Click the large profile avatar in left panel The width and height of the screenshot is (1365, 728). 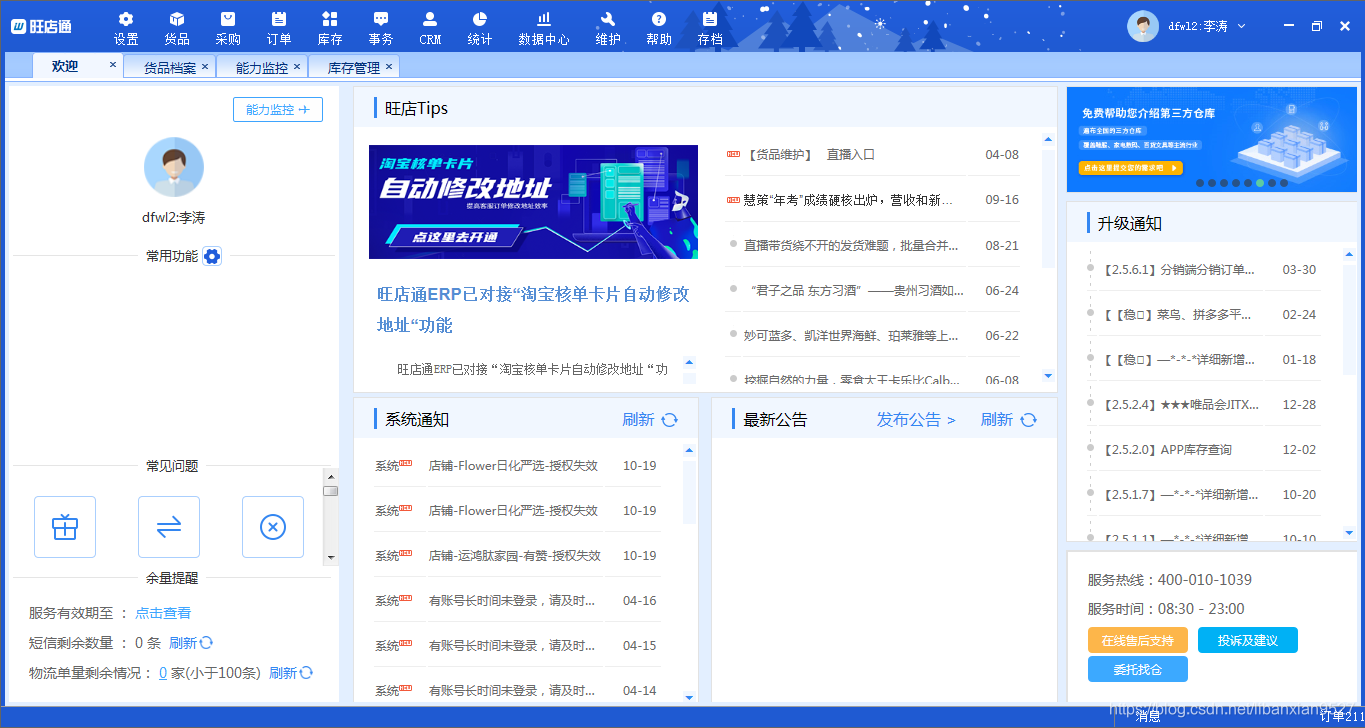click(x=174, y=167)
